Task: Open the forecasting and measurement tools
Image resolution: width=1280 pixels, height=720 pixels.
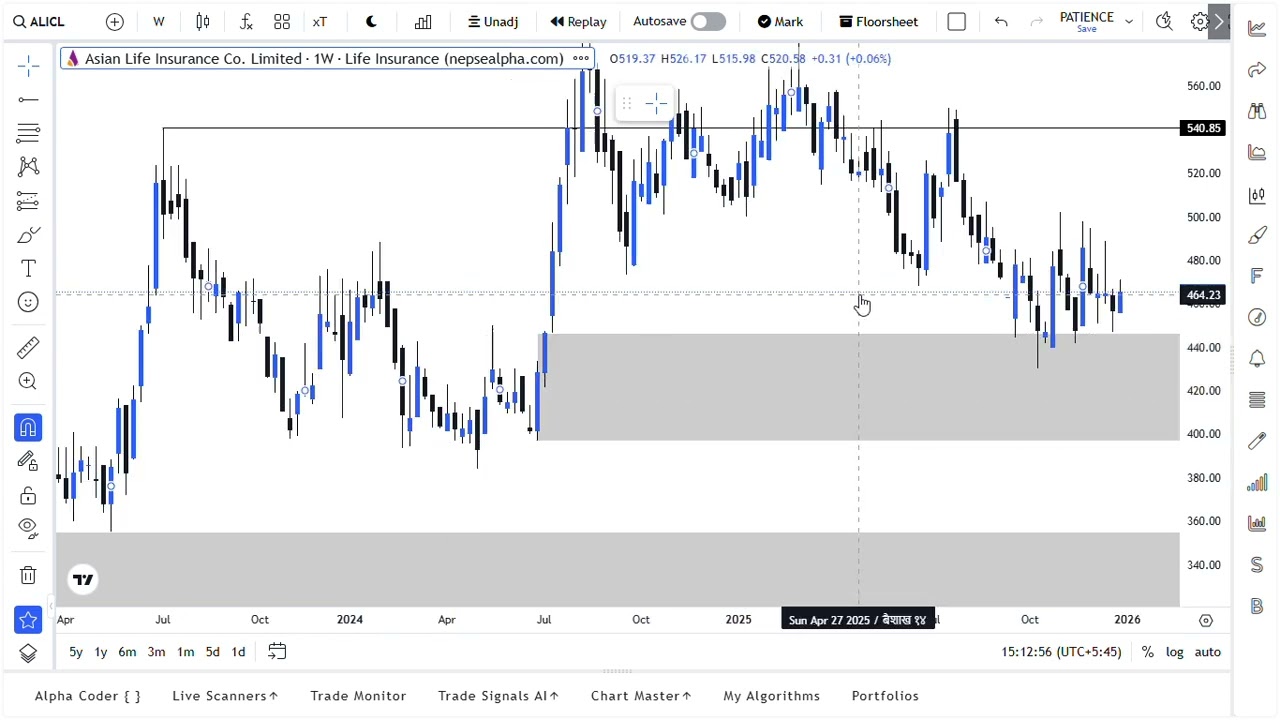Action: pos(28,201)
